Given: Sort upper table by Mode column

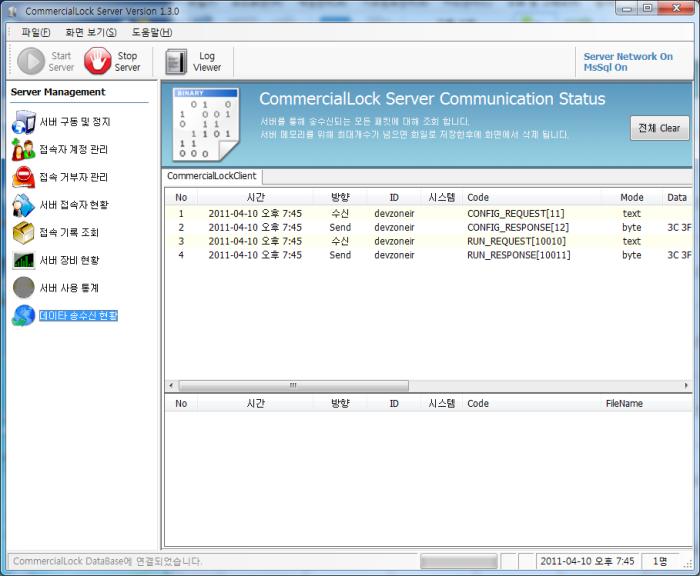Looking at the screenshot, I should point(632,197).
